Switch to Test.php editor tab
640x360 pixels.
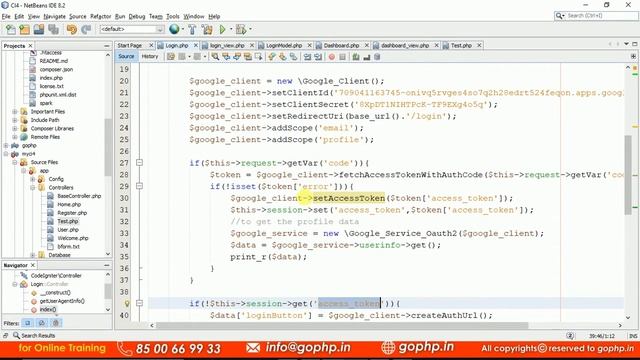click(461, 45)
